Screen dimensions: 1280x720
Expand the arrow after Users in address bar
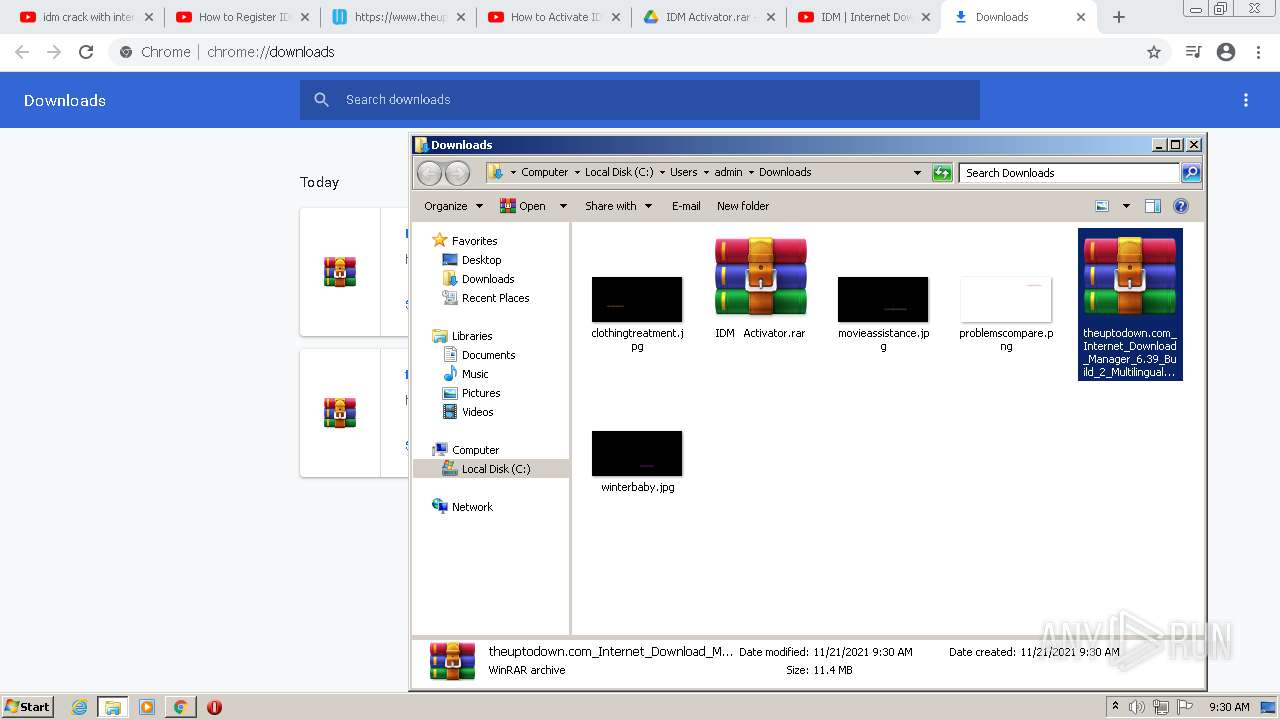click(706, 172)
